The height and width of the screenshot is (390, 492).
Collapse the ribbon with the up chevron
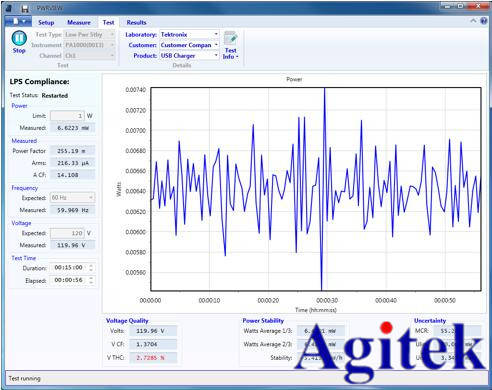pyautogui.click(x=473, y=21)
